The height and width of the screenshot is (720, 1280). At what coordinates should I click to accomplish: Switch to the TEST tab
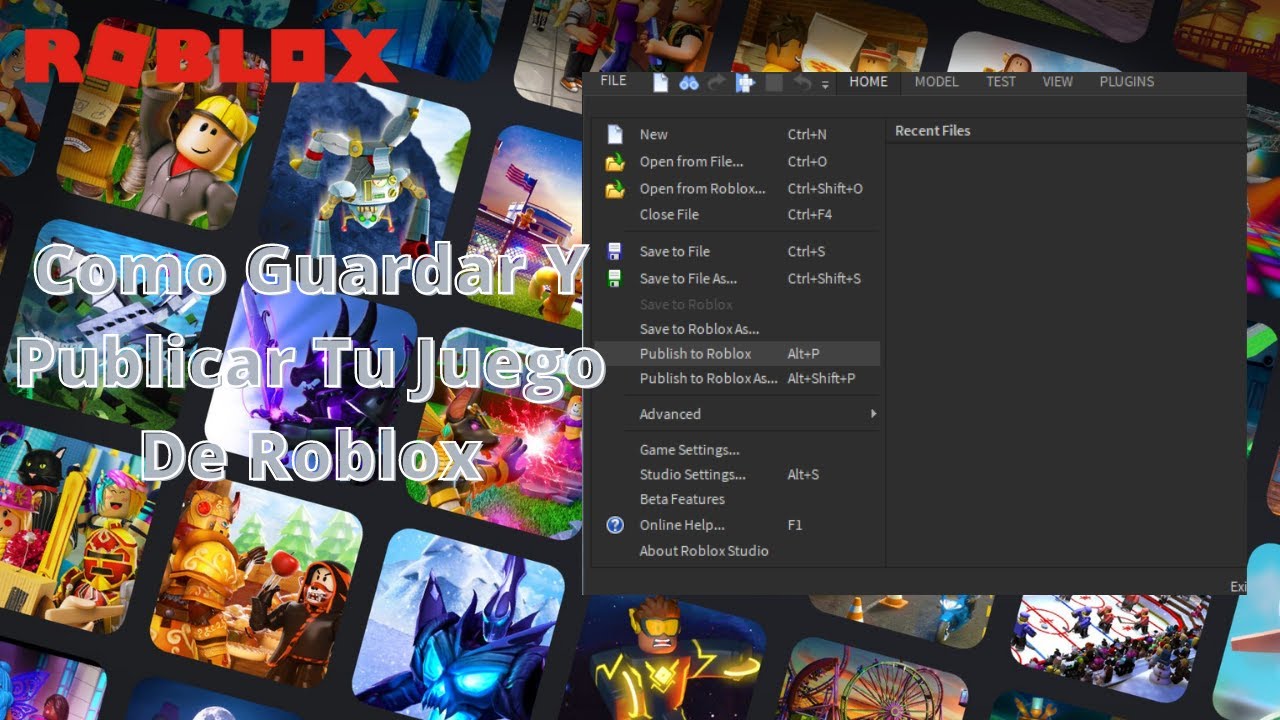coord(1001,82)
